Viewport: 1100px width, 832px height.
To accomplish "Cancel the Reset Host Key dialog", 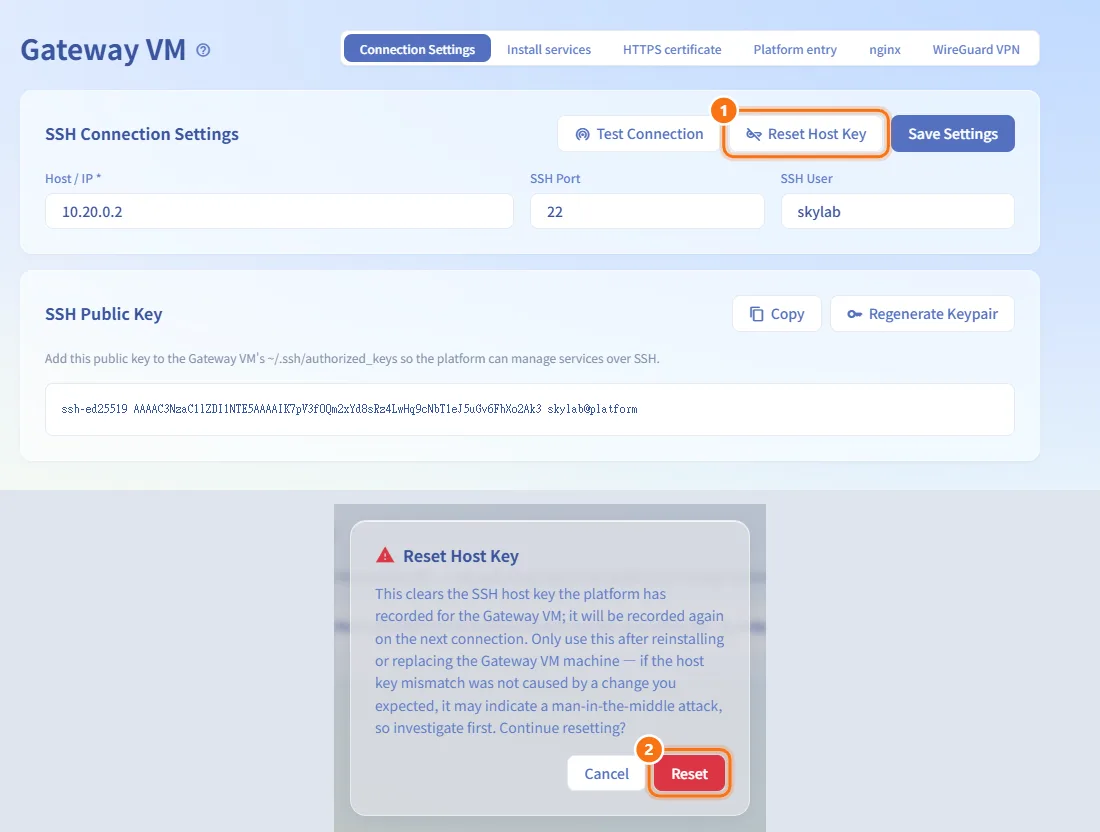I will [x=606, y=773].
